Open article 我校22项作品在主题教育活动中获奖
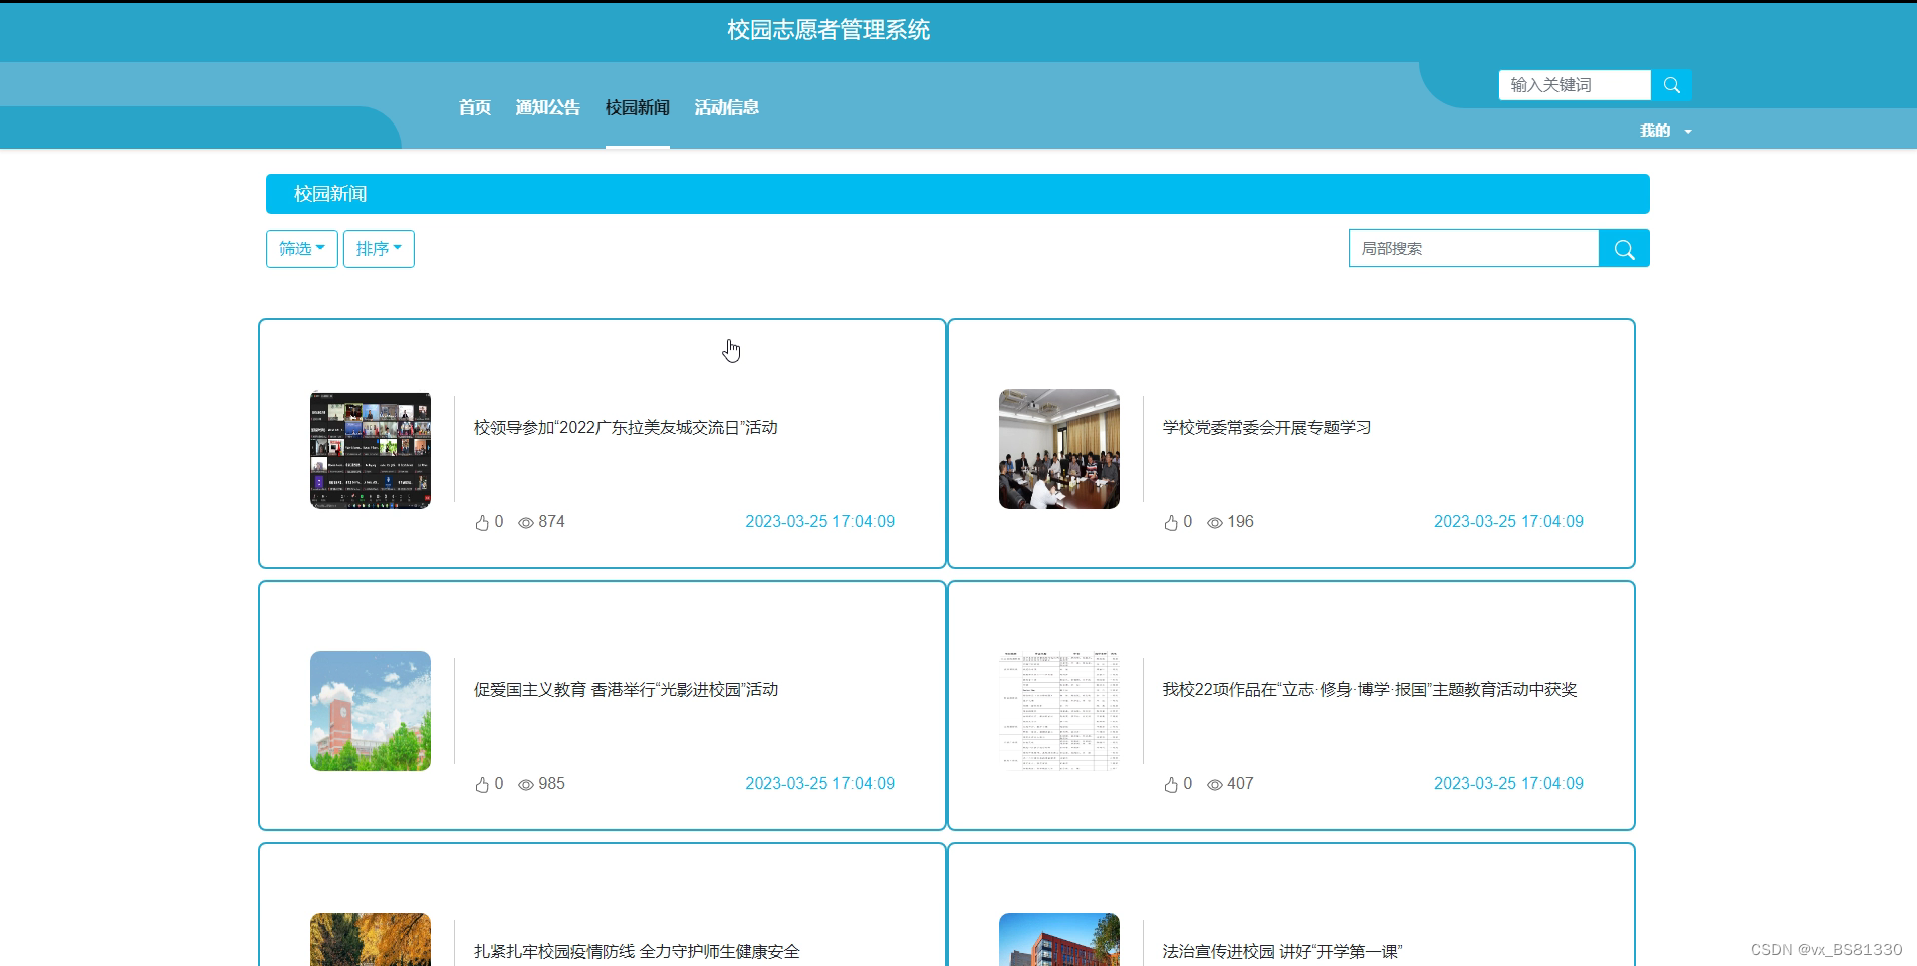This screenshot has height=966, width=1917. tap(1370, 690)
